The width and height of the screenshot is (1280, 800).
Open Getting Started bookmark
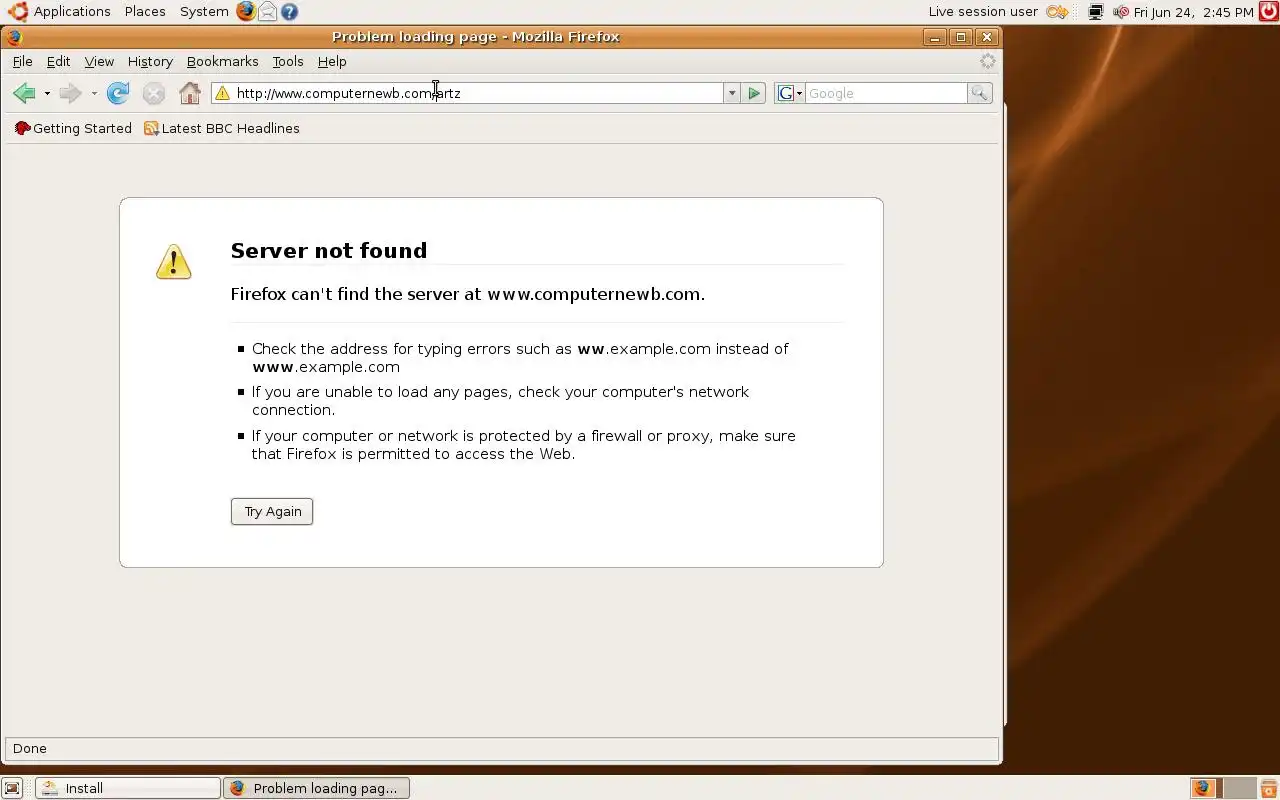[73, 128]
